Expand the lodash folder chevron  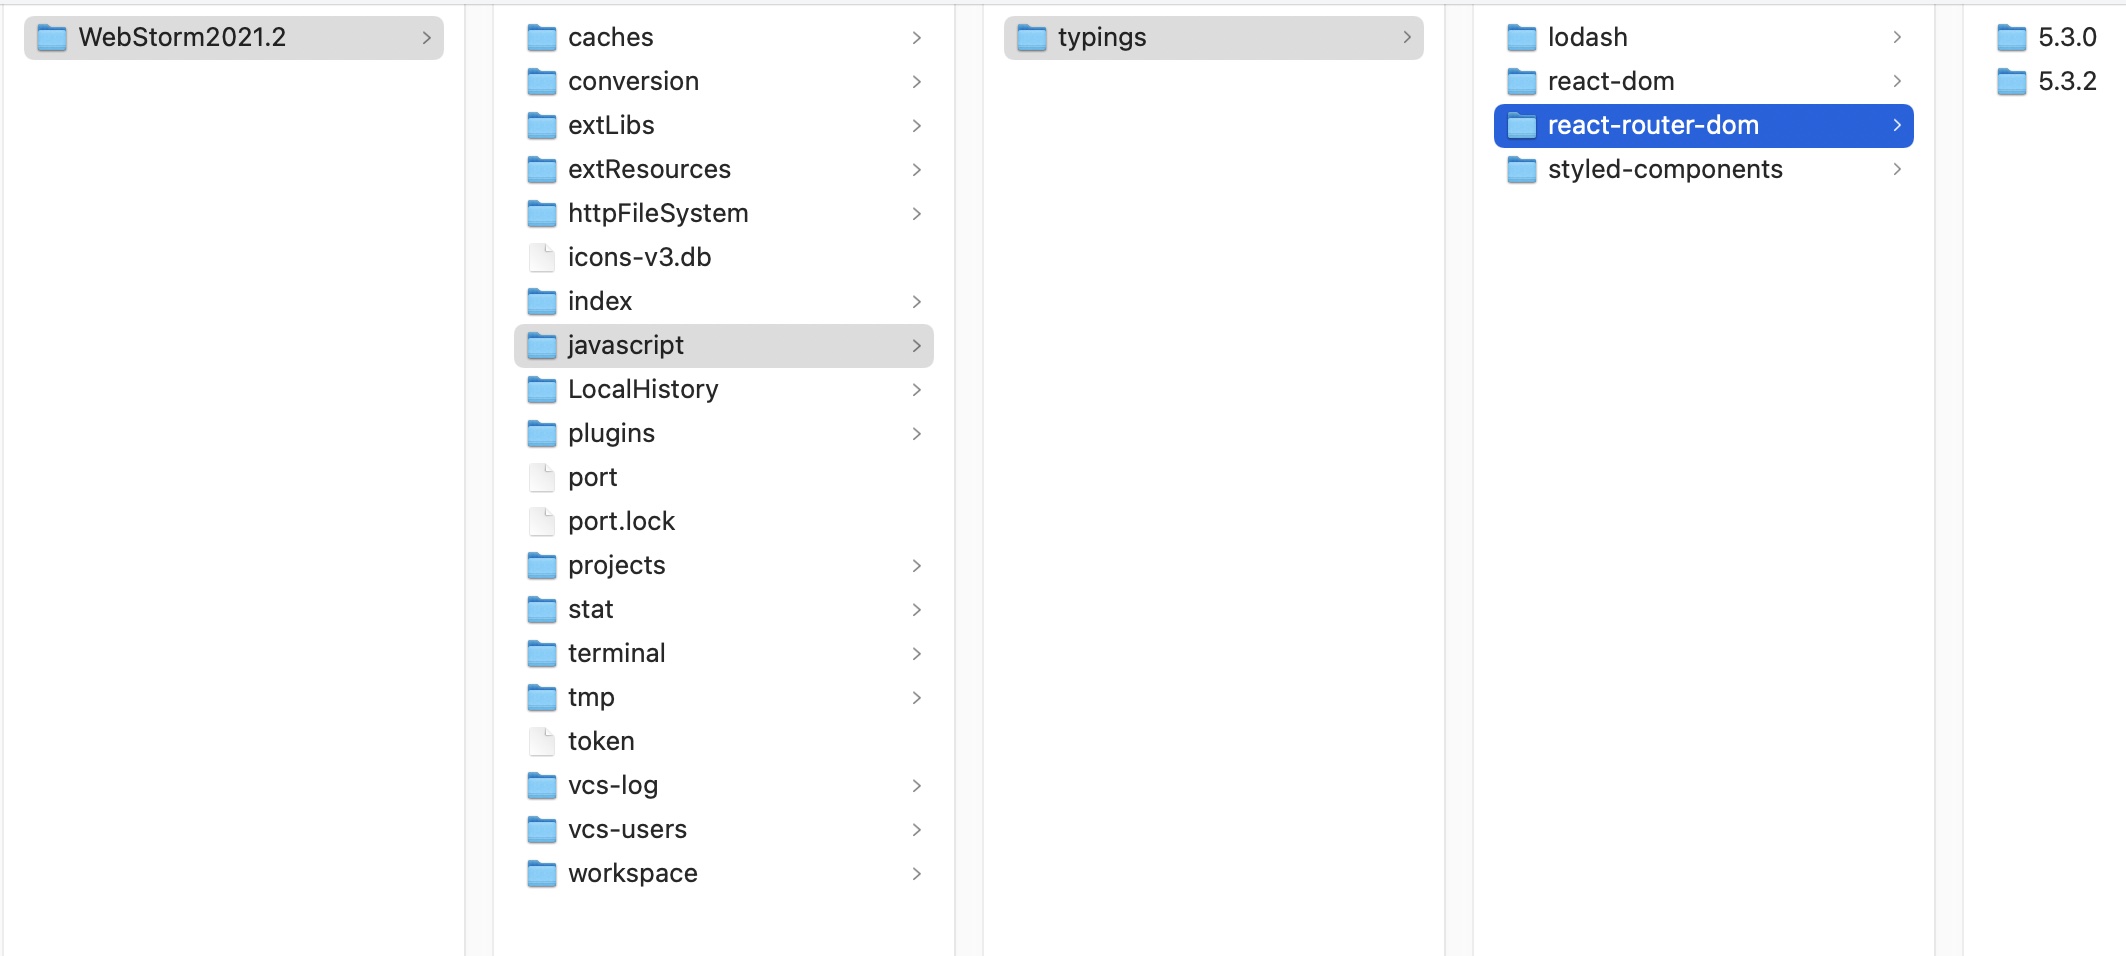[x=1897, y=38]
